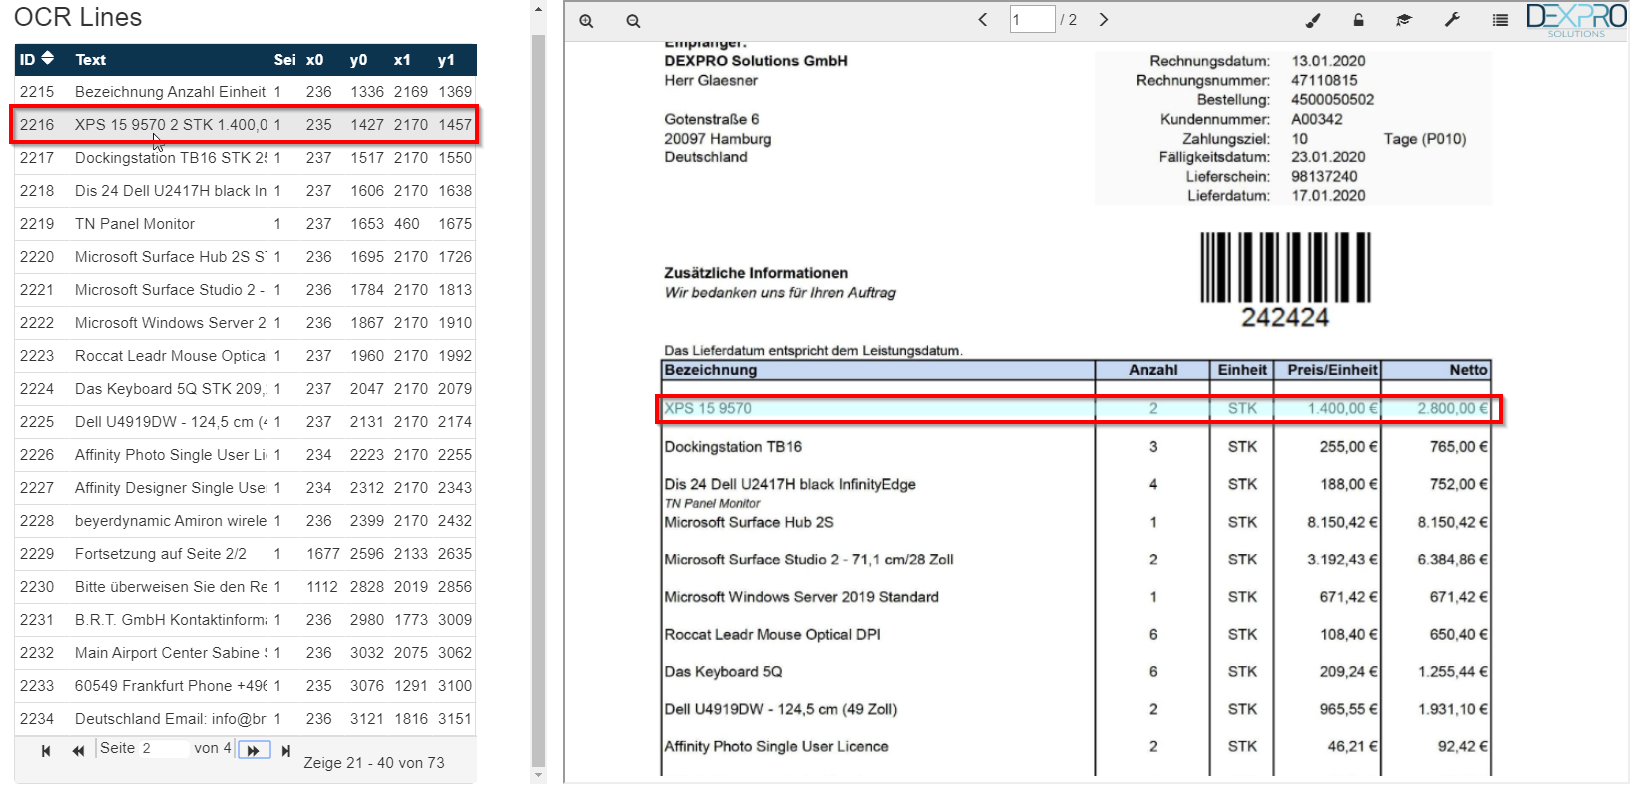Select OCR row 2231 B.R.T. GmbH Kontaktinformation
The image size is (1634, 786).
(245, 620)
